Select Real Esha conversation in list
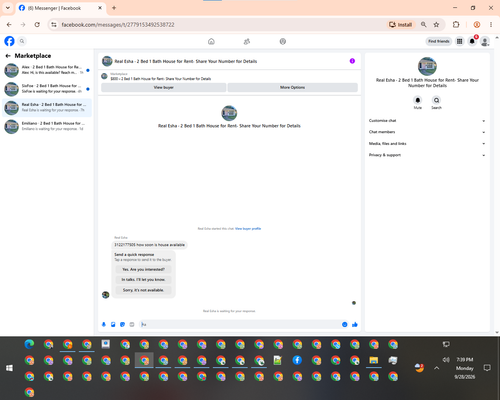The width and height of the screenshot is (500, 400). pyautogui.click(x=47, y=107)
